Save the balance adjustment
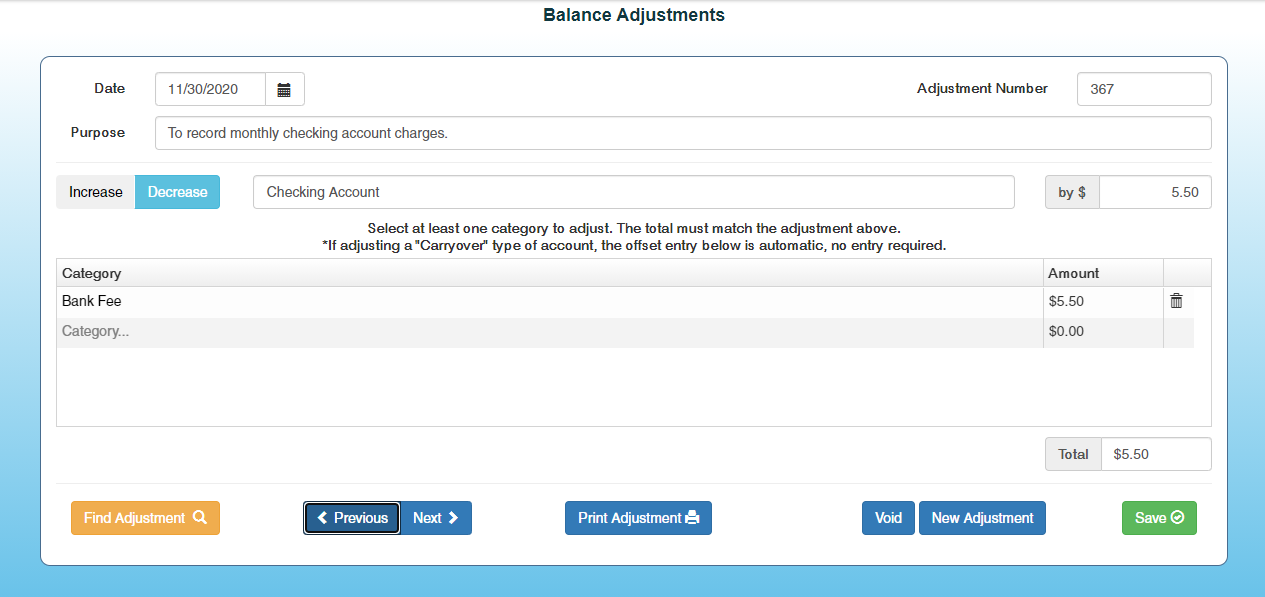The image size is (1265, 597). [x=1159, y=518]
